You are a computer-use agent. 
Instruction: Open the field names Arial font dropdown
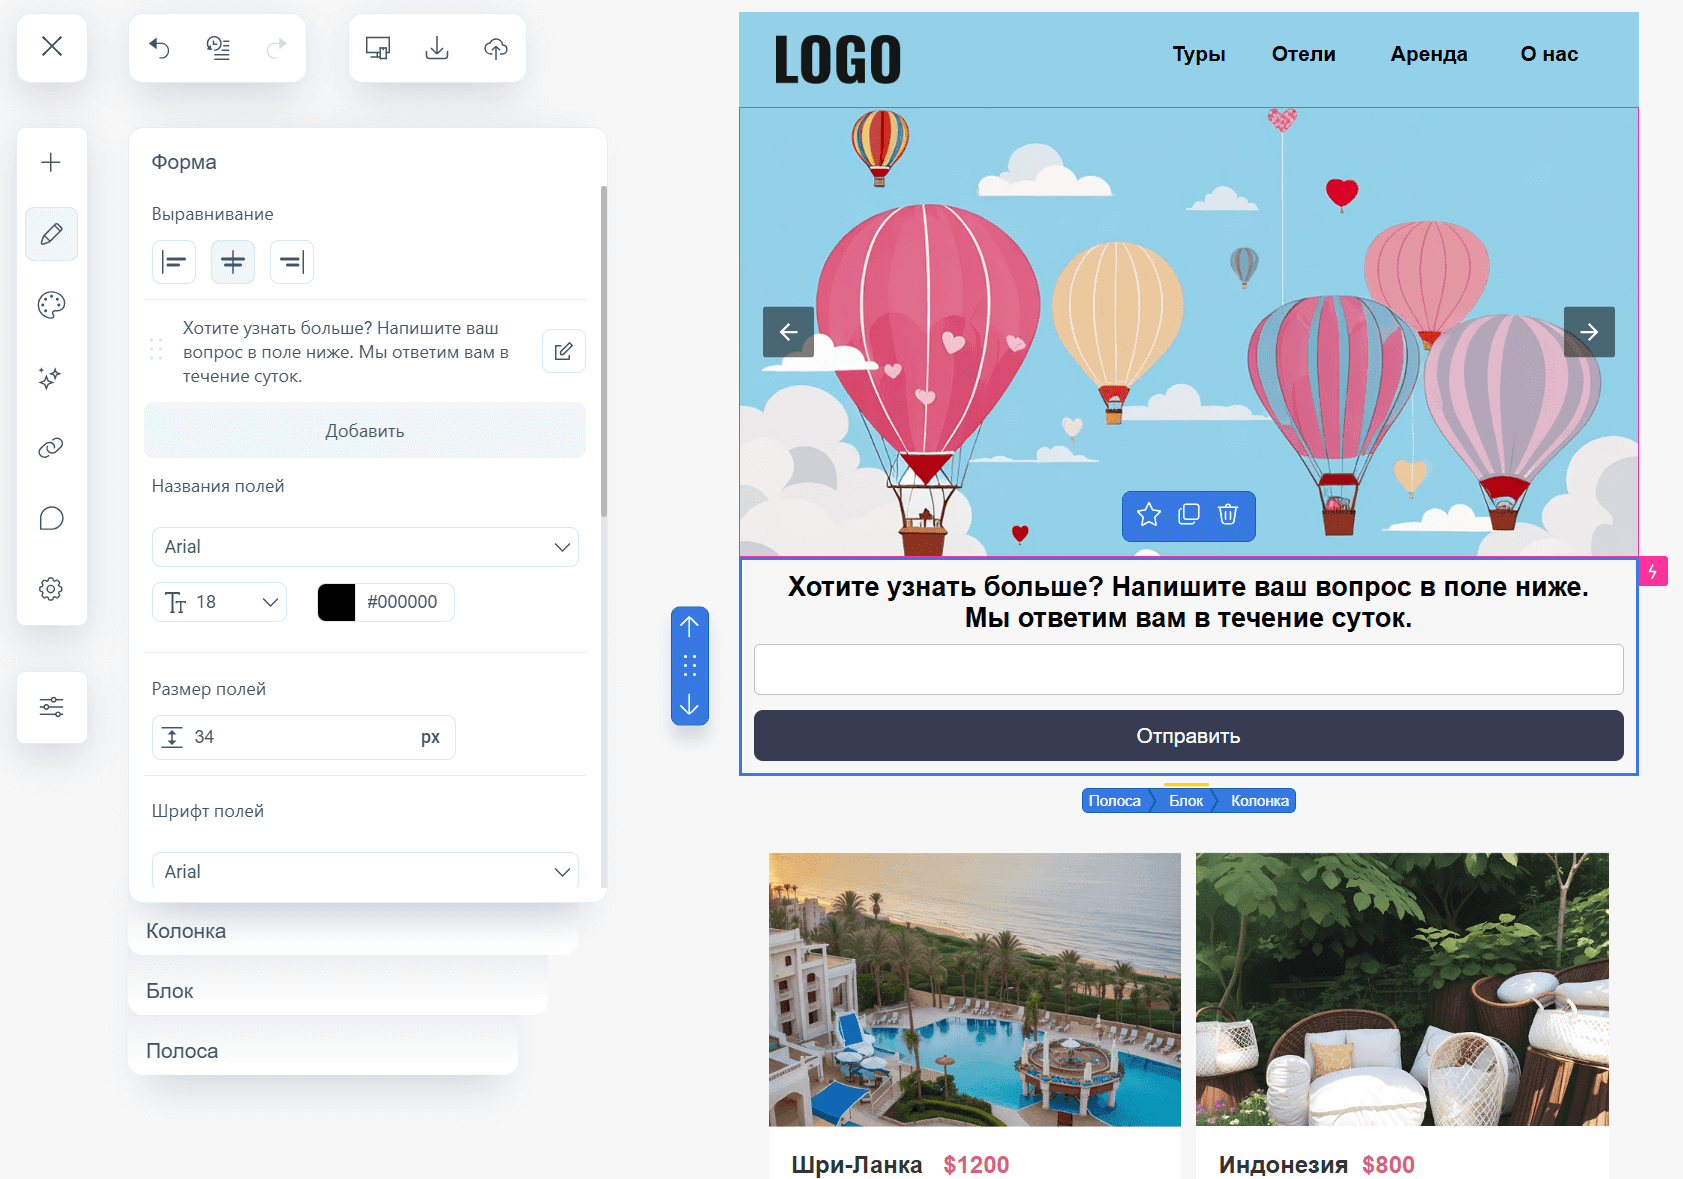(365, 547)
